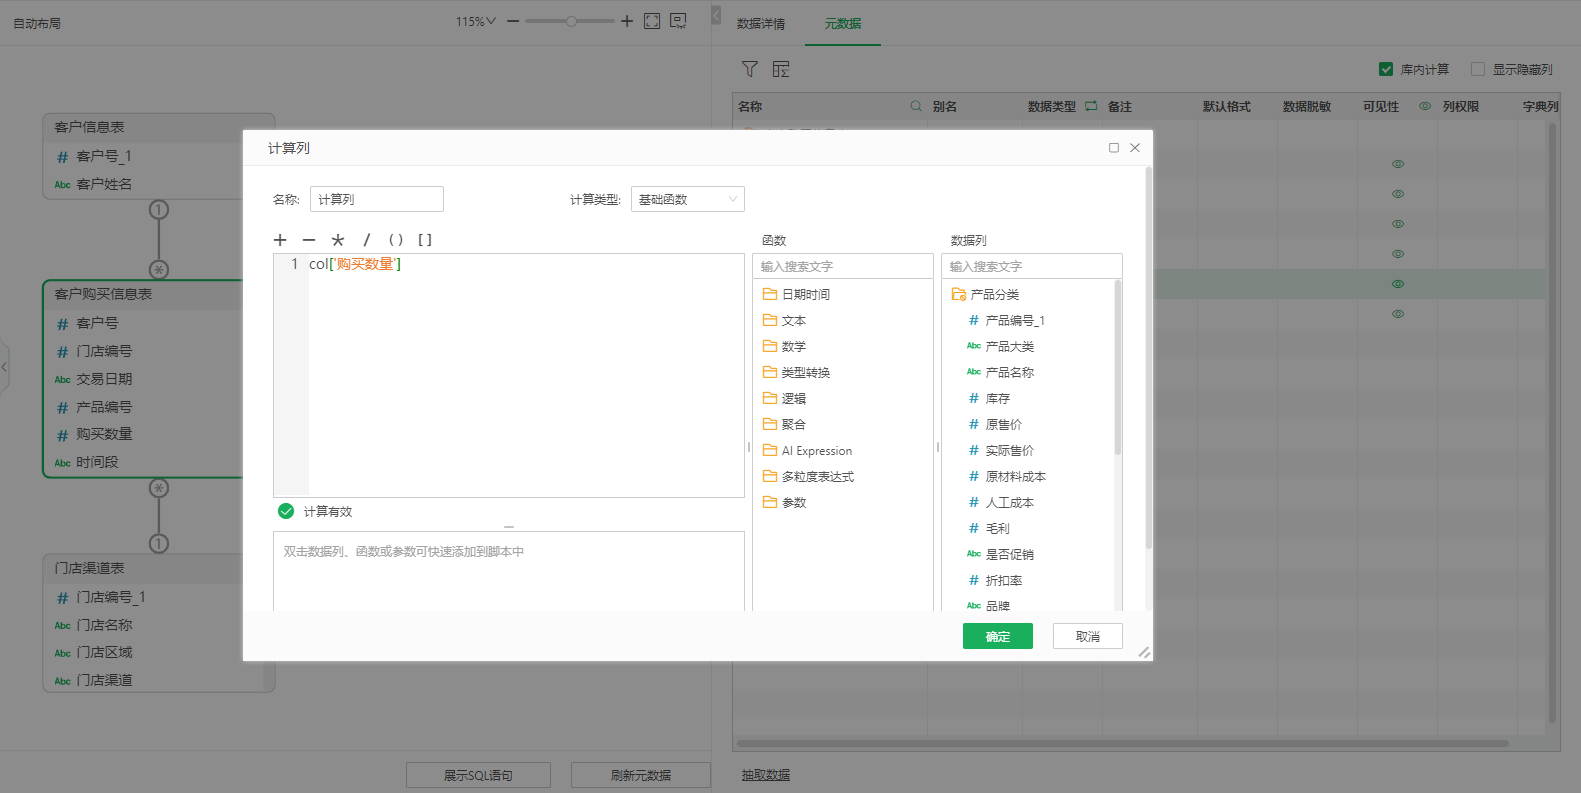Screen dimensions: 1581x793
Task: Open the 115% zoom level dropdown
Action: 476,21
